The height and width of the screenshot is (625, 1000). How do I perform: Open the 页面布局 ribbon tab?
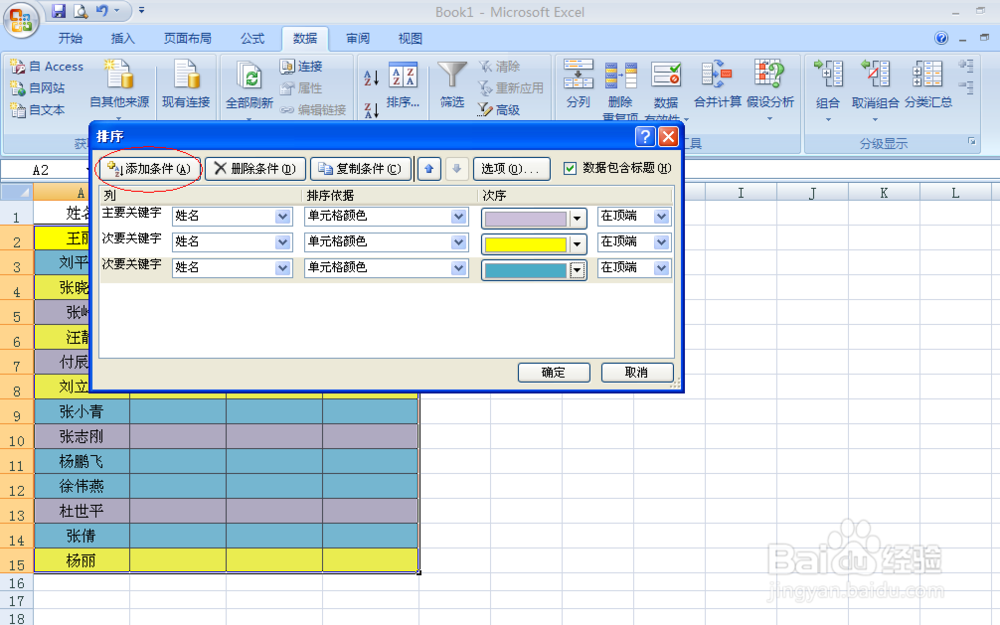pyautogui.click(x=188, y=39)
